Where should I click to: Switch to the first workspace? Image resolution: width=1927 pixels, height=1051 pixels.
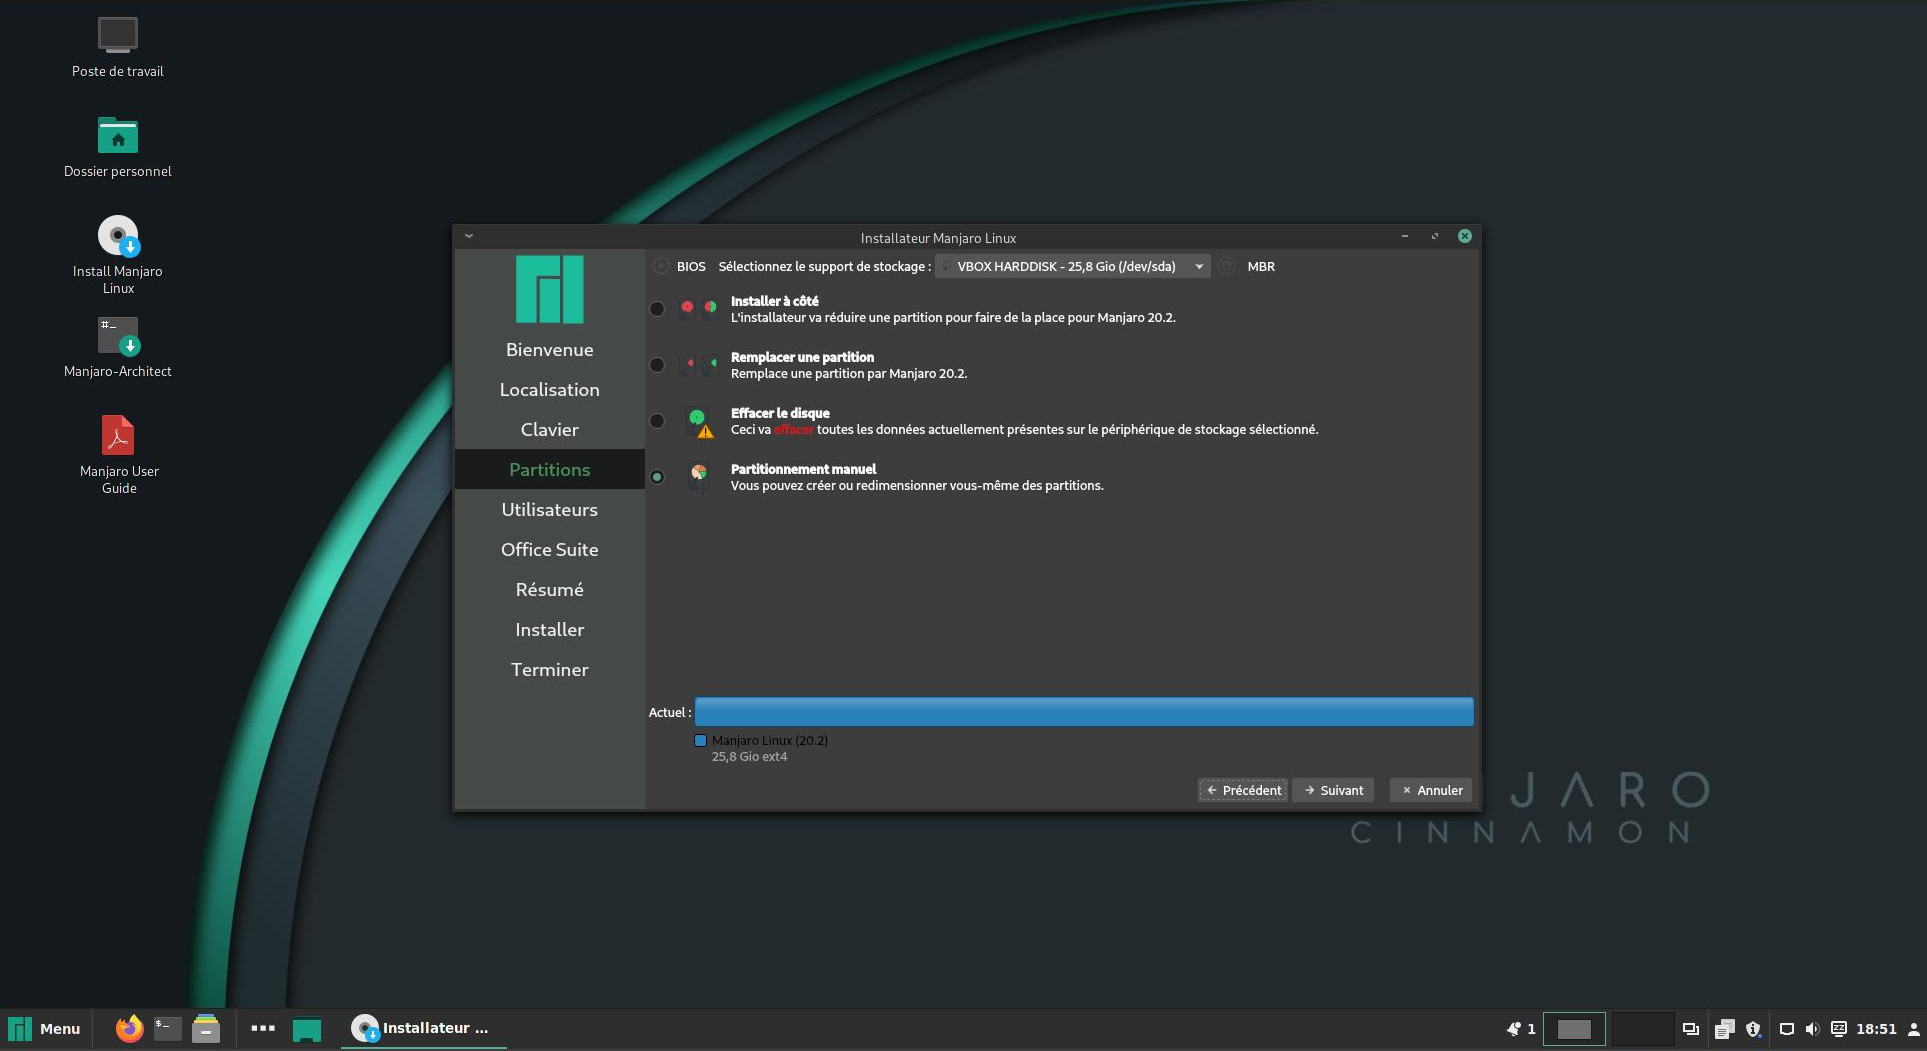(x=1574, y=1029)
